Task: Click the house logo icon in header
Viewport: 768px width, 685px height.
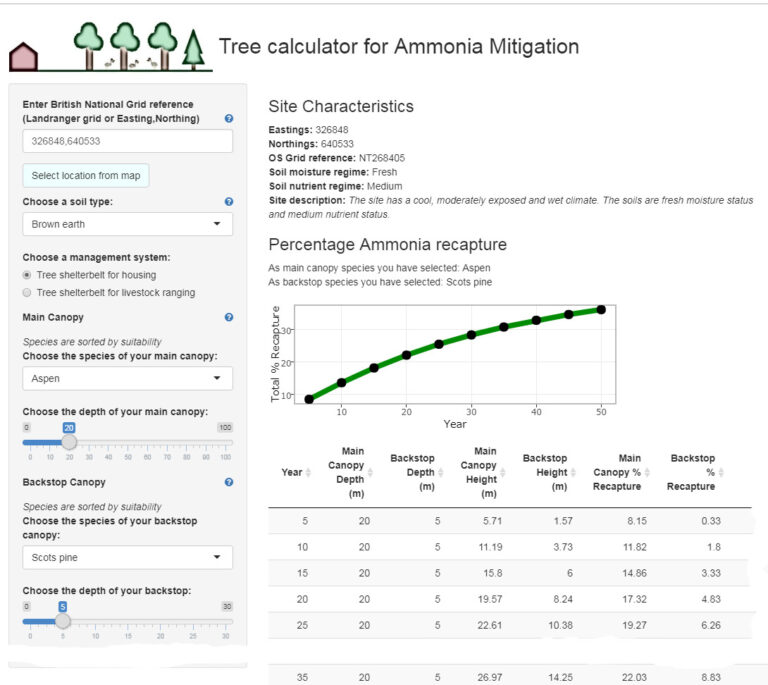Action: coord(23,57)
